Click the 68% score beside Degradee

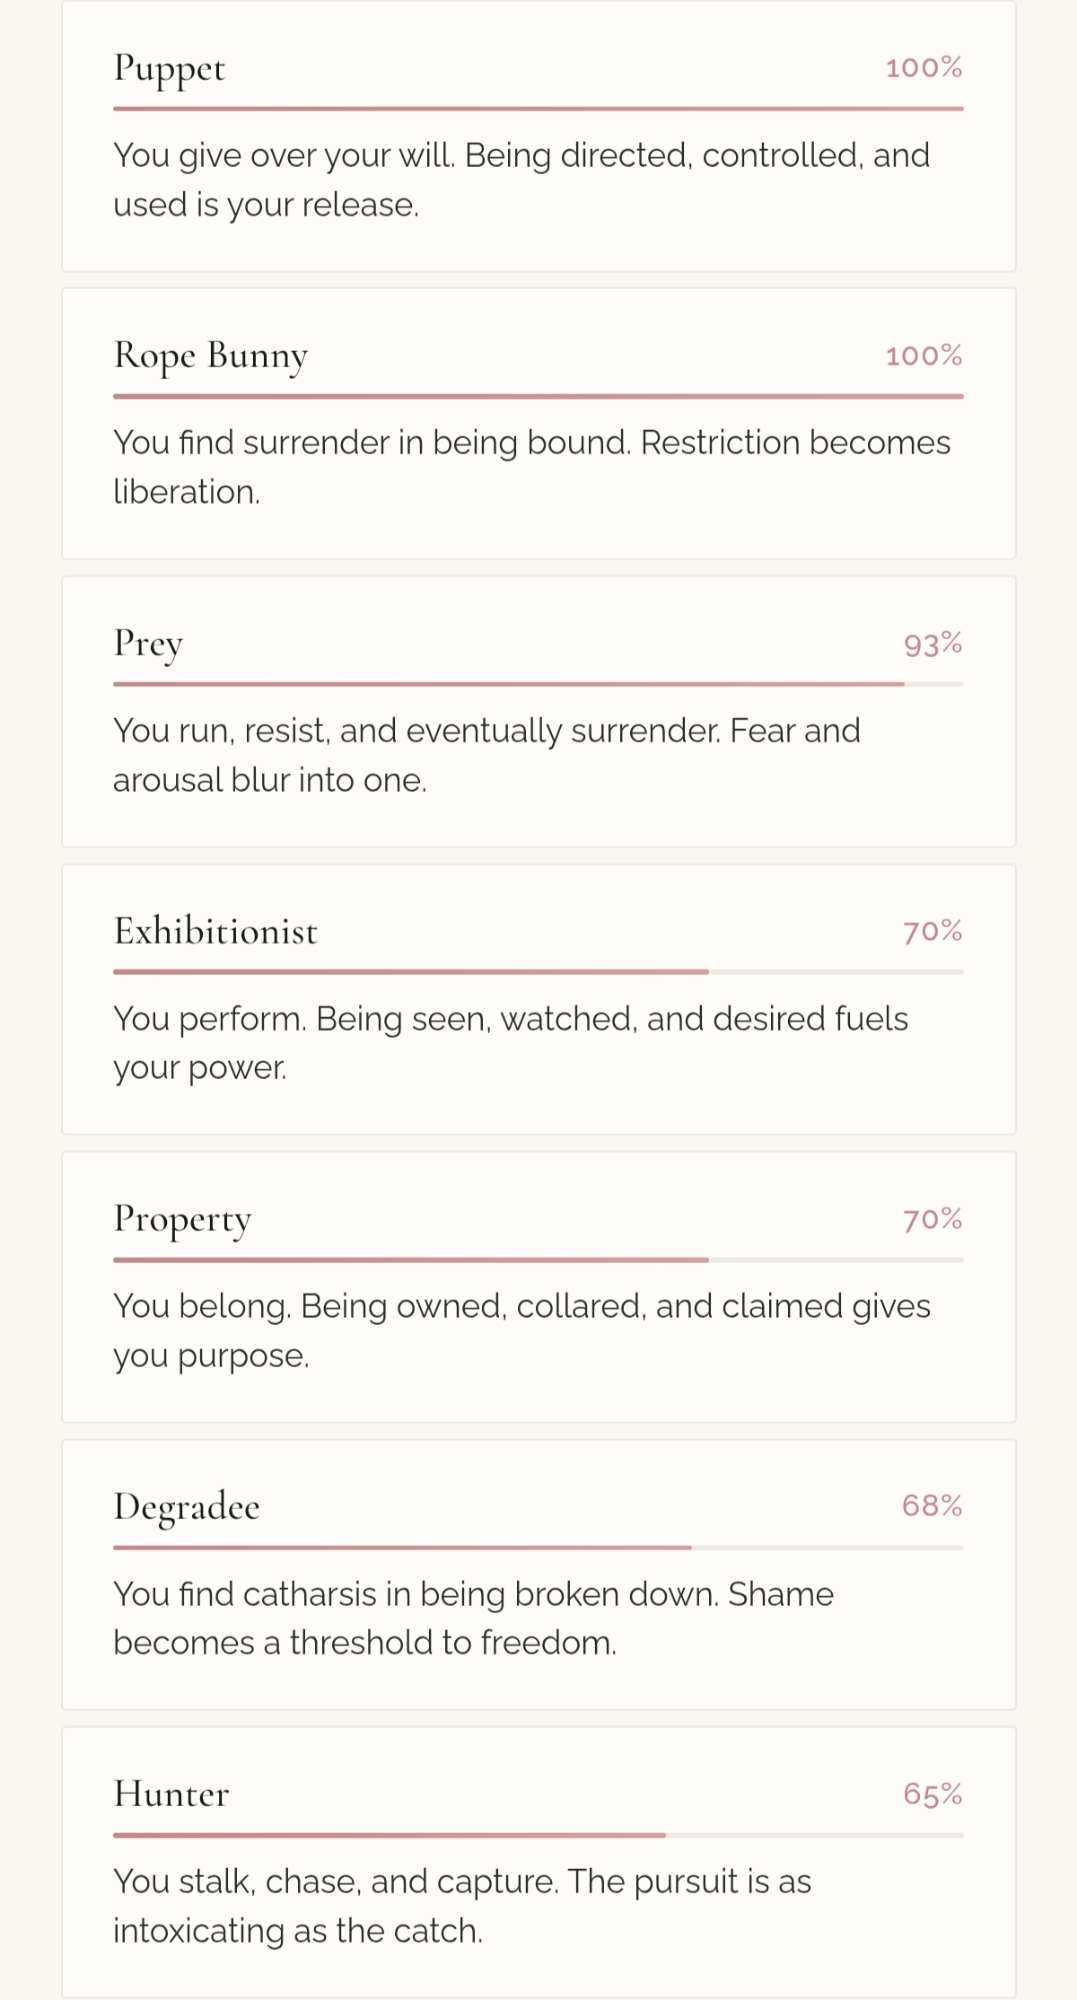pos(931,1506)
